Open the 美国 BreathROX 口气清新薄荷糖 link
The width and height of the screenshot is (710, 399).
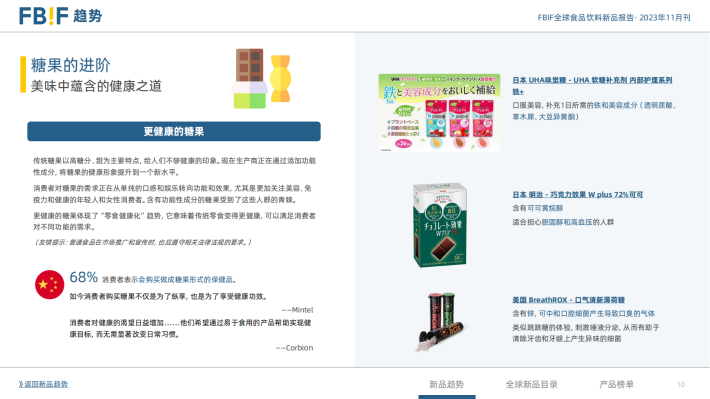[x=568, y=300]
